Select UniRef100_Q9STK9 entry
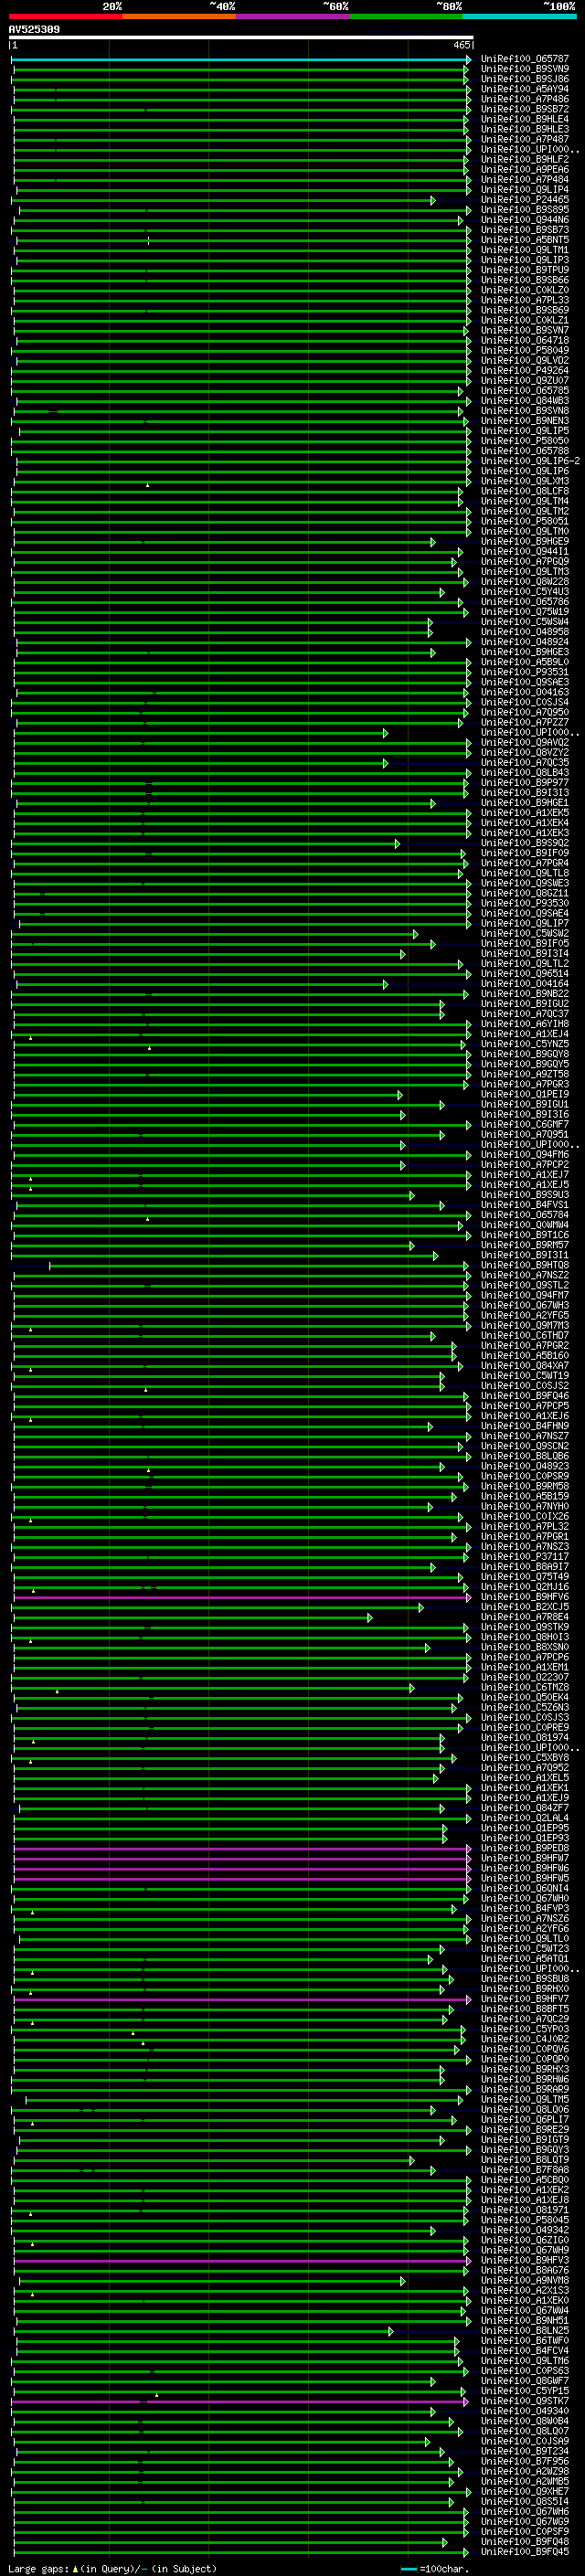585x2576 pixels. [x=524, y=1628]
